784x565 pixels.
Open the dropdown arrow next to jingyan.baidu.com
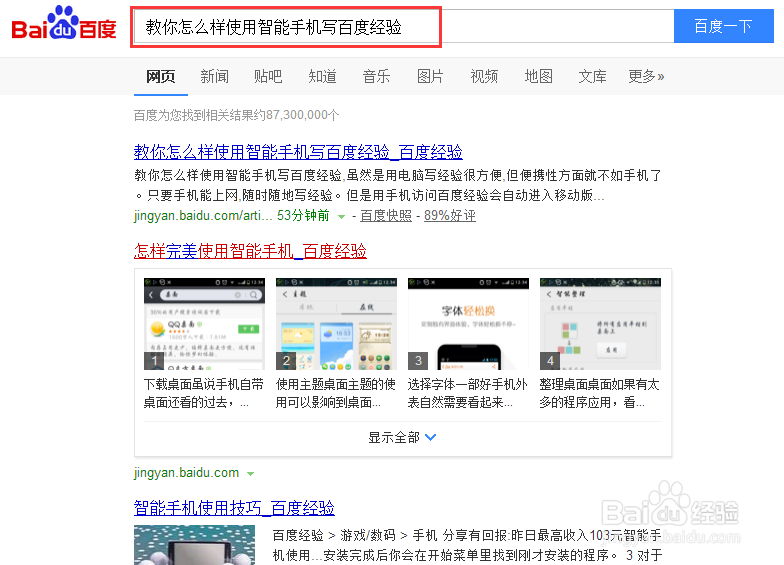[250, 474]
